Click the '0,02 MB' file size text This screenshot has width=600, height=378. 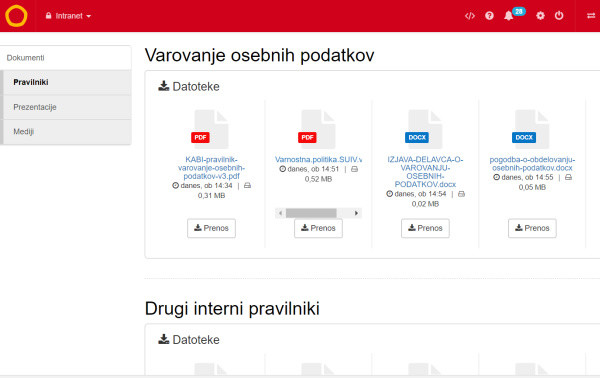[425, 204]
